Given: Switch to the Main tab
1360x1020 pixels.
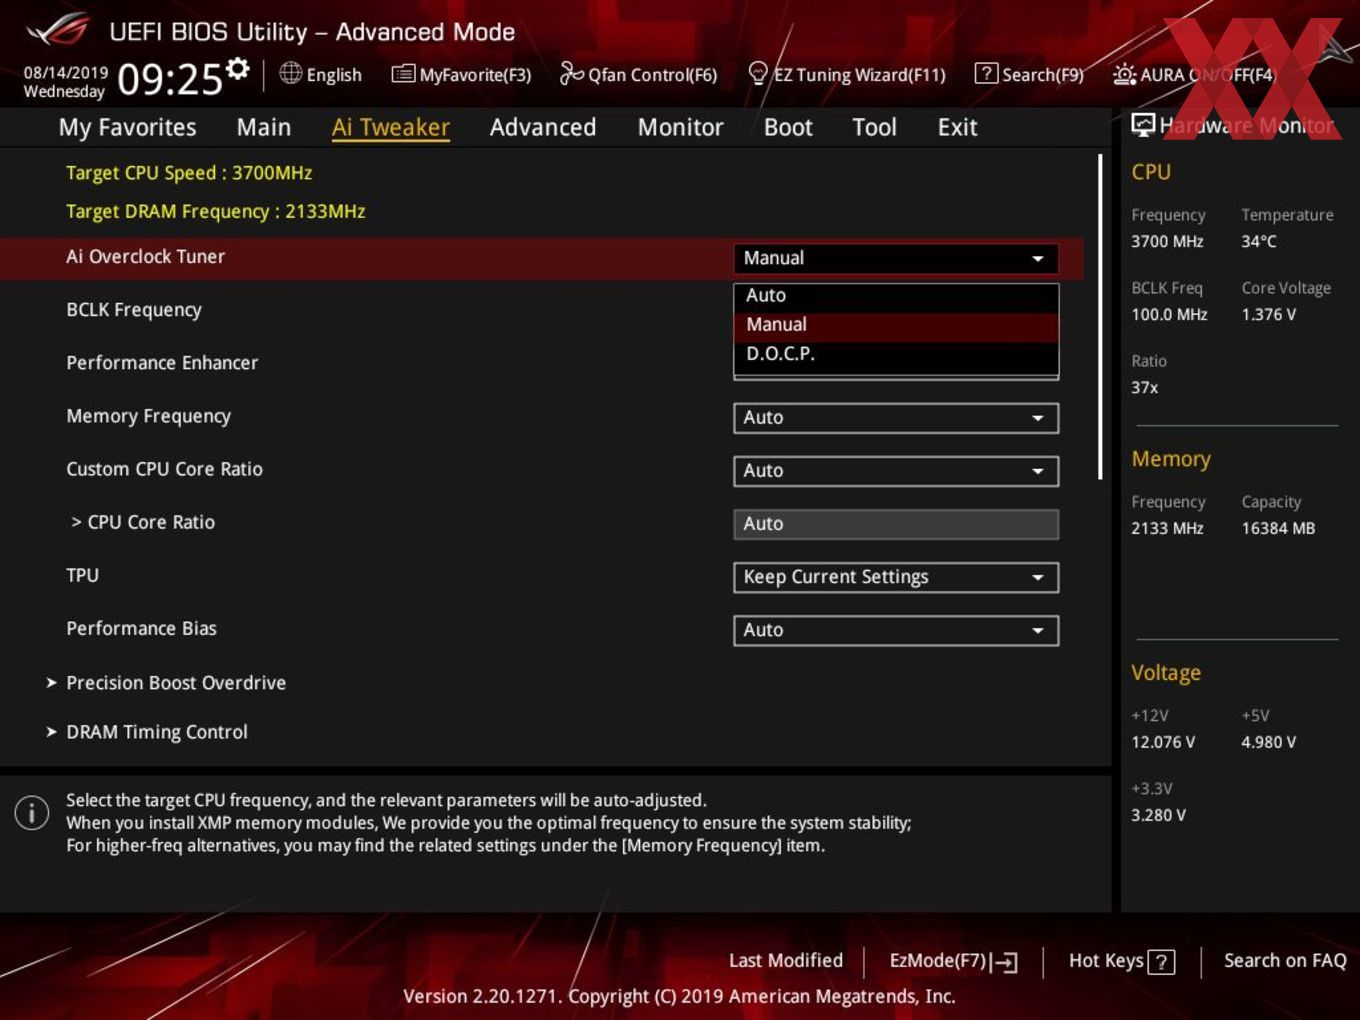Looking at the screenshot, I should click(264, 127).
